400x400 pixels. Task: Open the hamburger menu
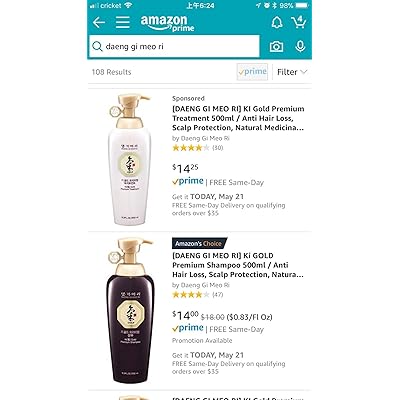[x=123, y=22]
